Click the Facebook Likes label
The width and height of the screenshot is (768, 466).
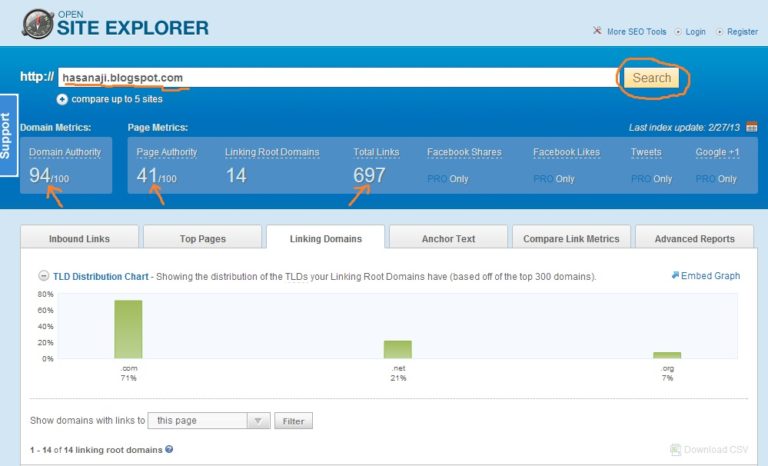(x=566, y=152)
